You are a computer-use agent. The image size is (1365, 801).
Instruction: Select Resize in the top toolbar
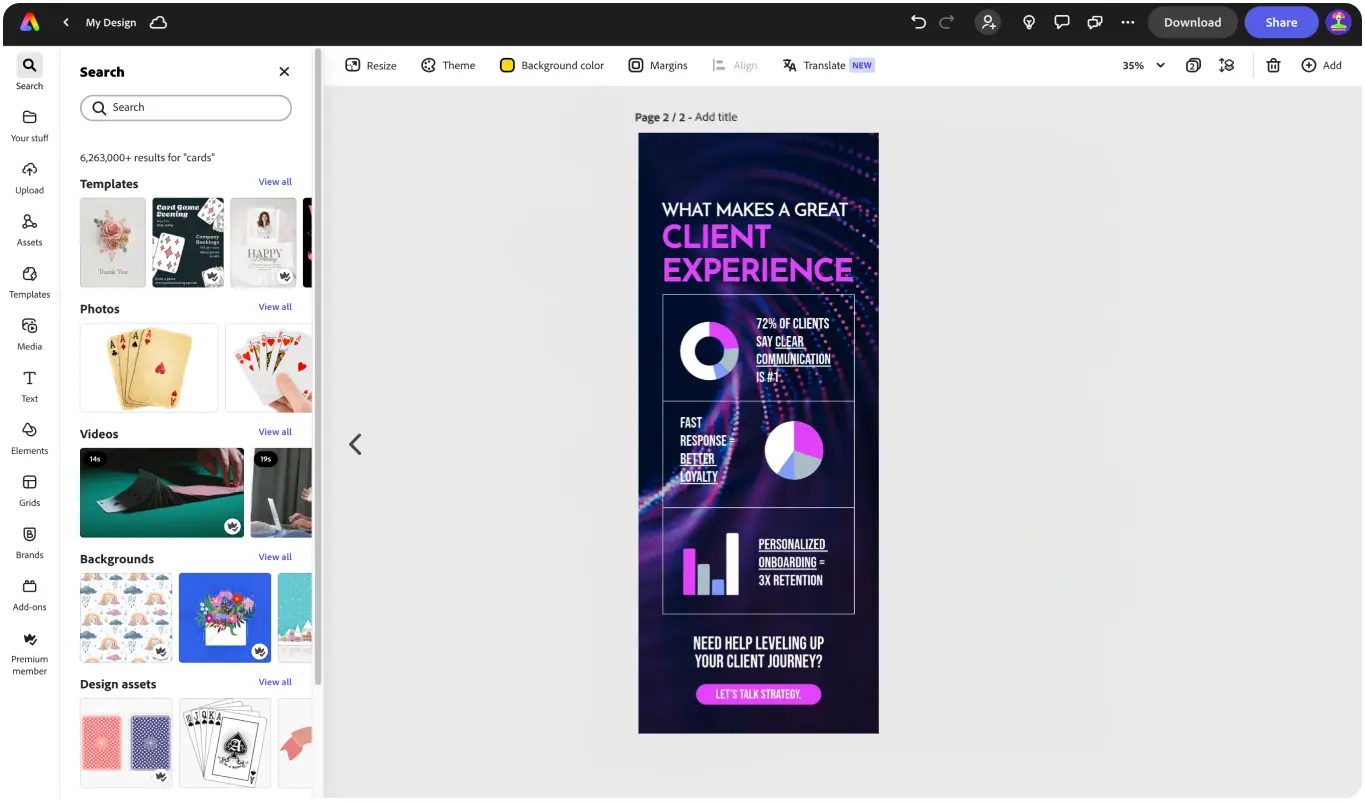371,65
